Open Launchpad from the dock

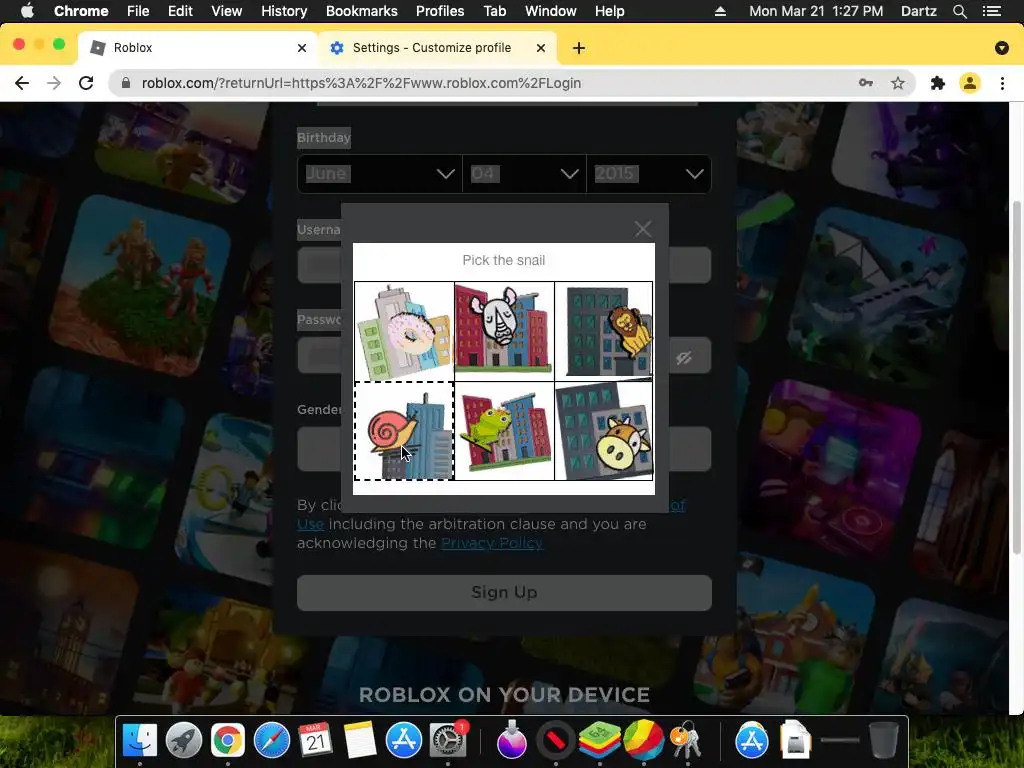[184, 740]
